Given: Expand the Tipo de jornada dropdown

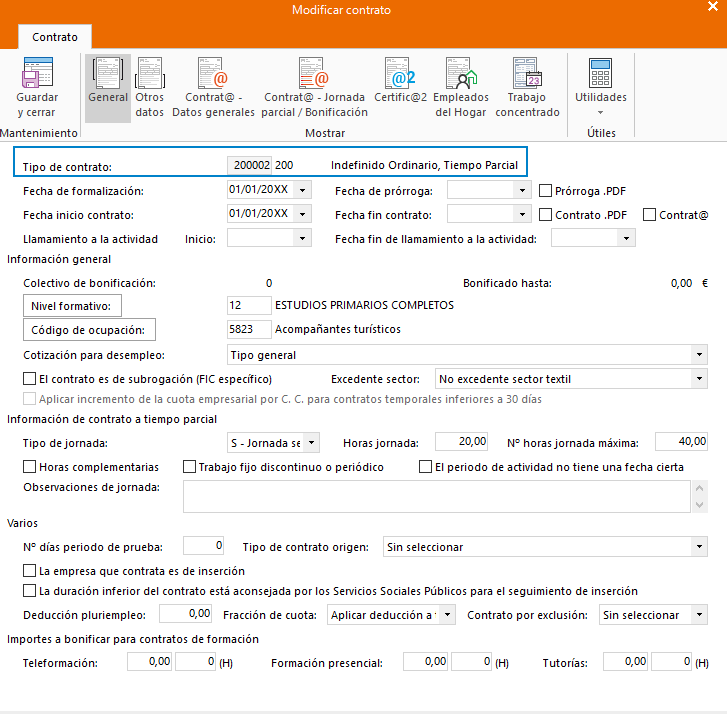Looking at the screenshot, I should coord(312,443).
